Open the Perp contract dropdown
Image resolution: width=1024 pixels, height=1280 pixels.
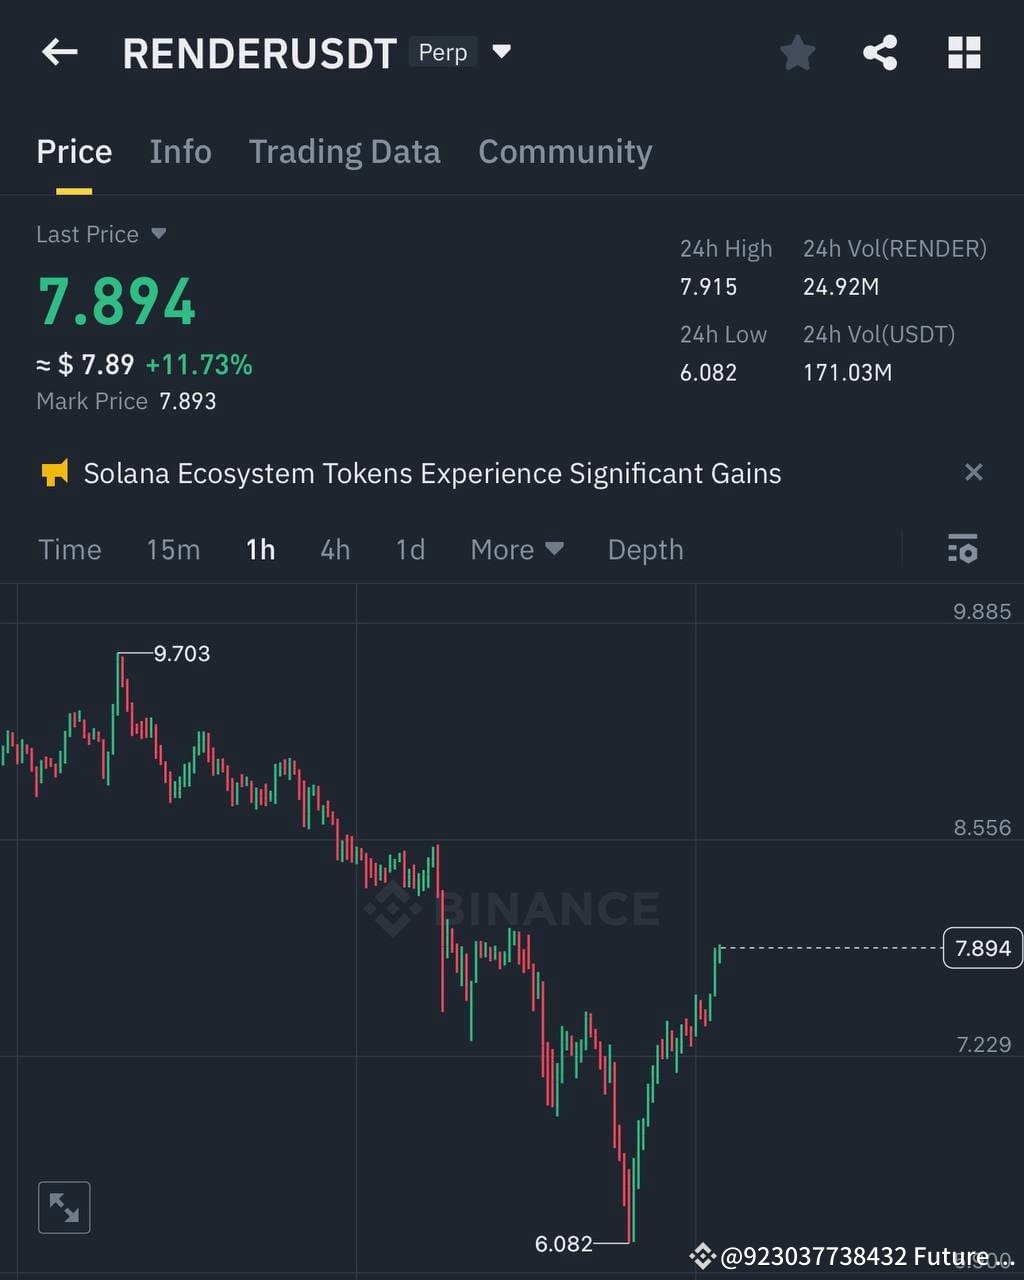click(x=457, y=52)
